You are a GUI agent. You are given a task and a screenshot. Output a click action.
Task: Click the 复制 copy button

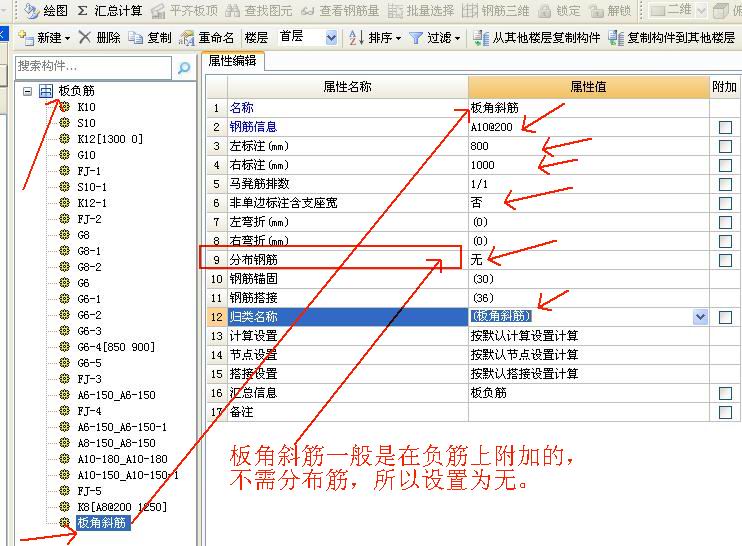[x=150, y=37]
